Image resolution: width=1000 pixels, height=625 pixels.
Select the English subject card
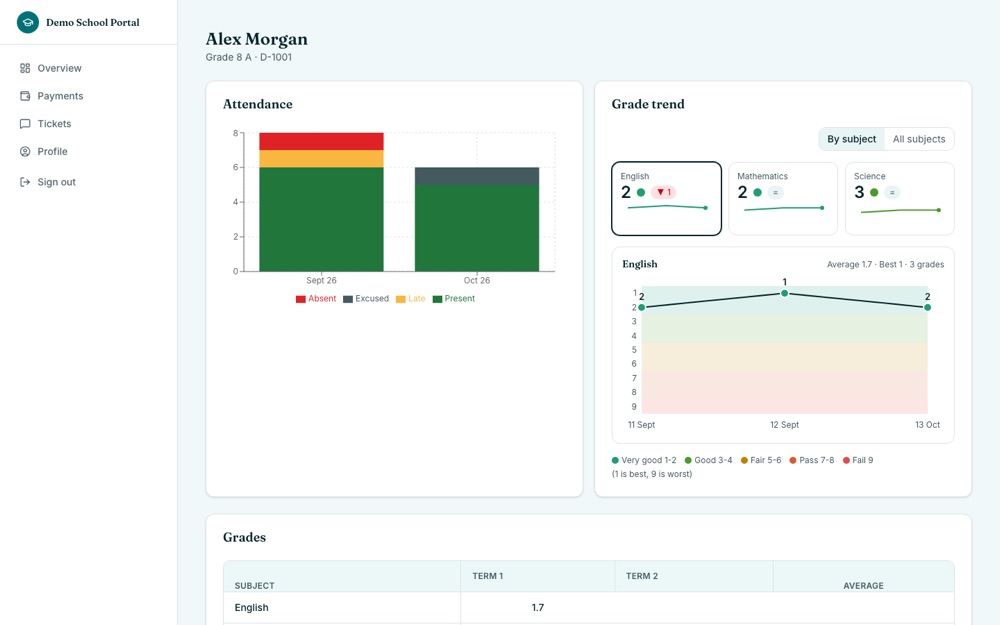(666, 198)
